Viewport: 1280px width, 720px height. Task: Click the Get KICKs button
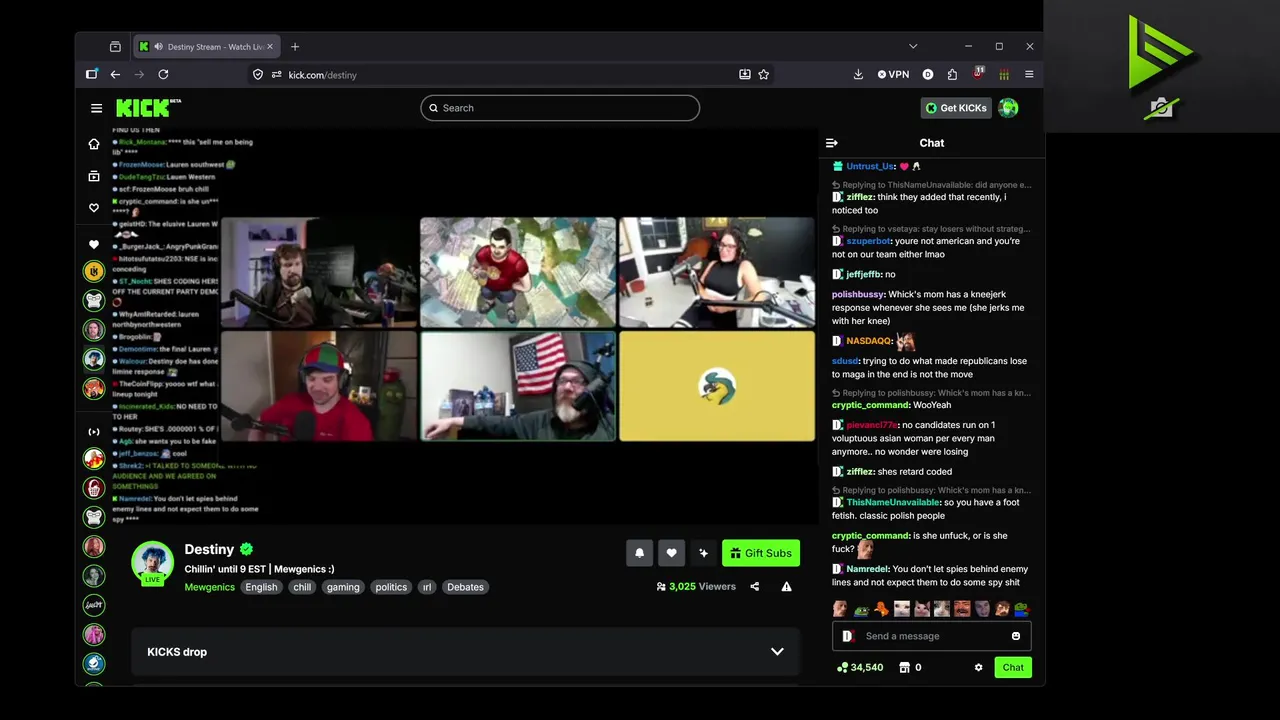coord(956,108)
